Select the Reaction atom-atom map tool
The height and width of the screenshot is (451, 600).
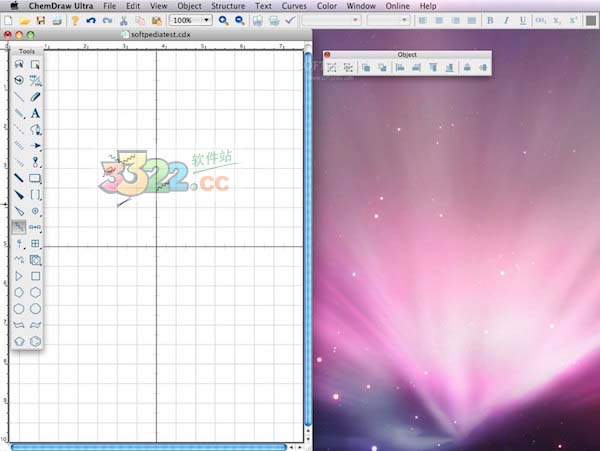[x=35, y=227]
